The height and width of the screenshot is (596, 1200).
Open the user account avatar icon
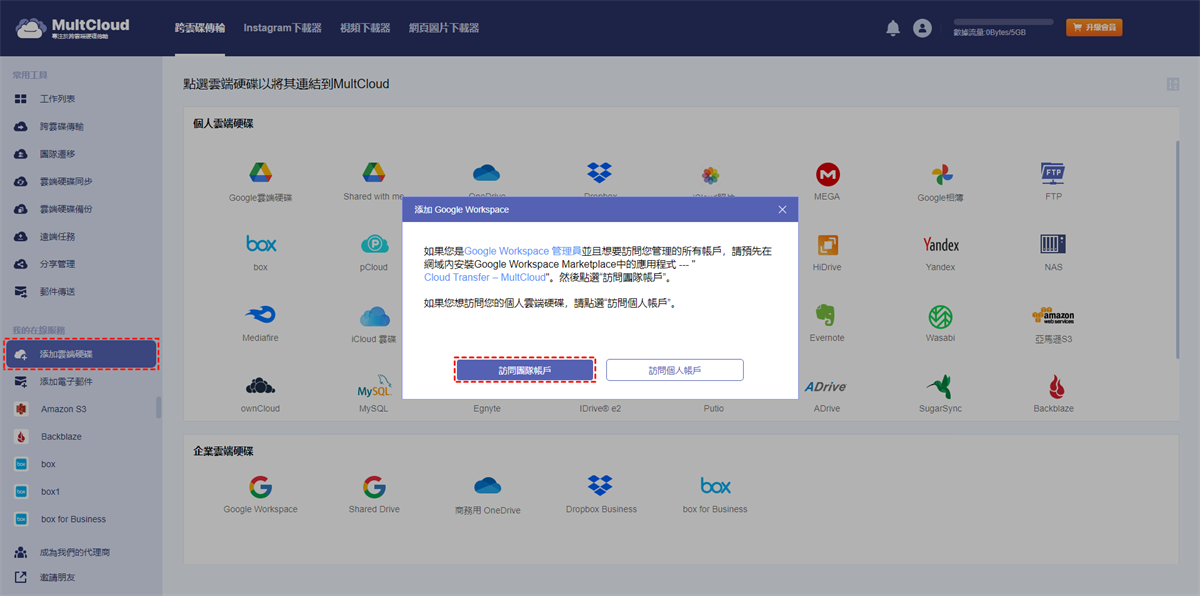(922, 29)
